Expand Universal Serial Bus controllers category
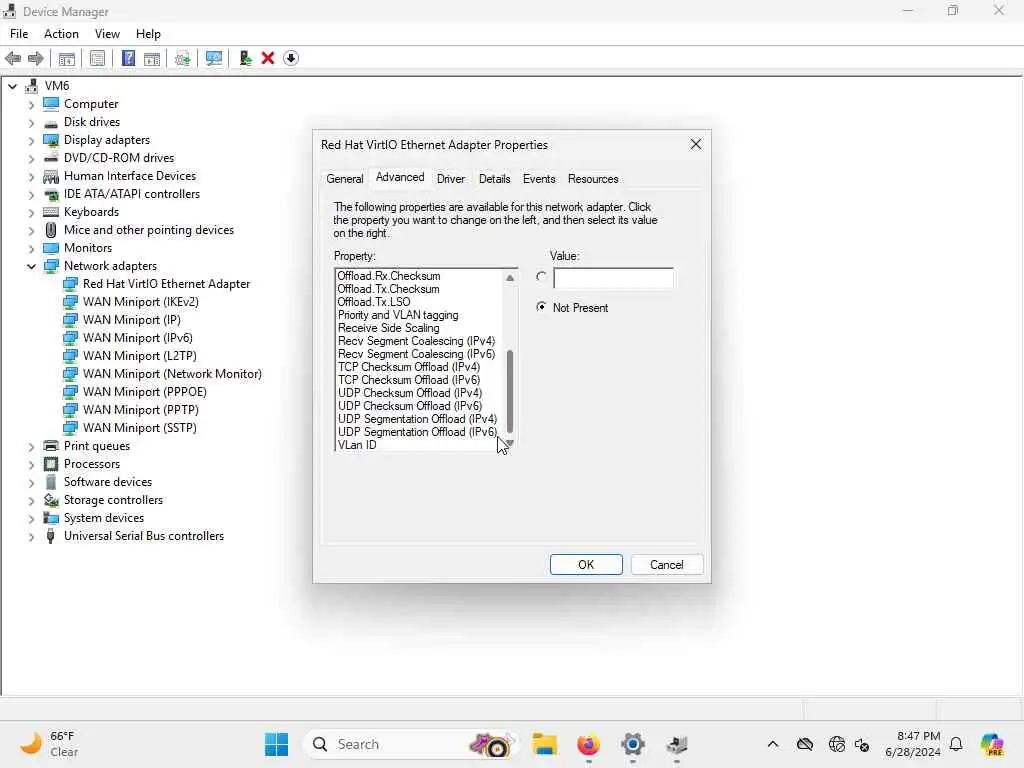Viewport: 1024px width, 768px height. pos(31,536)
